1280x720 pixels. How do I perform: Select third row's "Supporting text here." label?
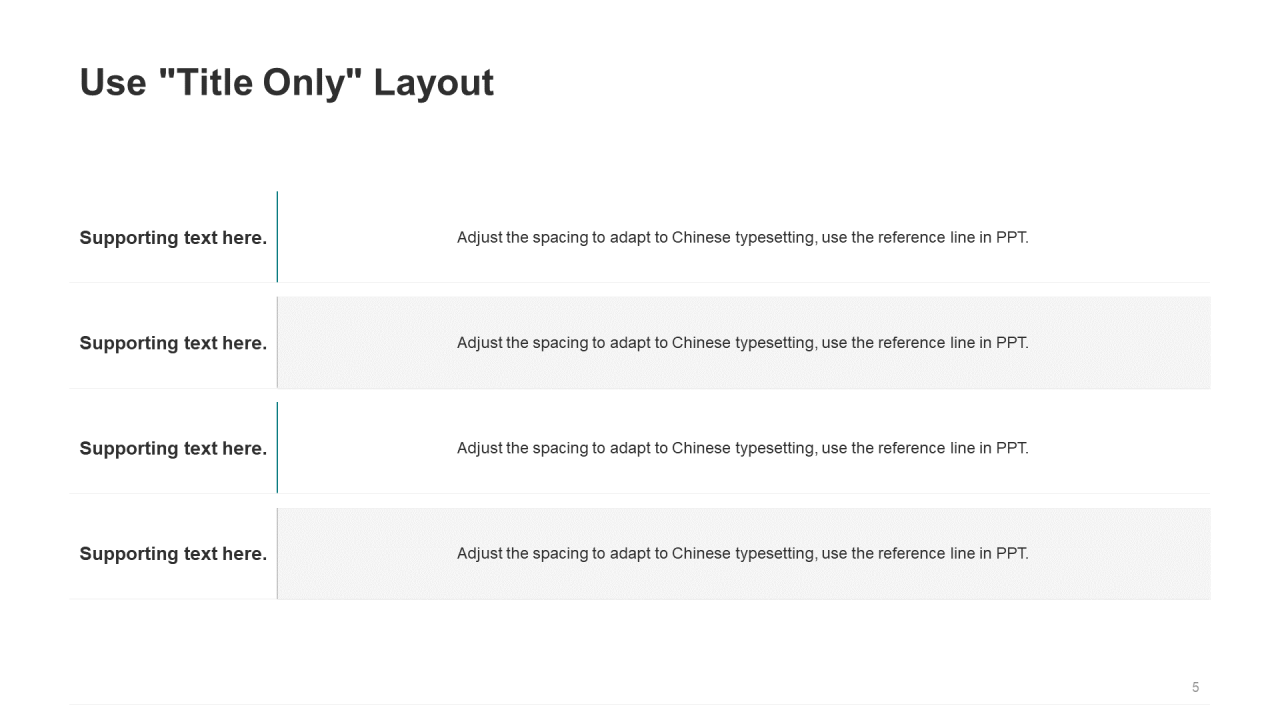173,448
